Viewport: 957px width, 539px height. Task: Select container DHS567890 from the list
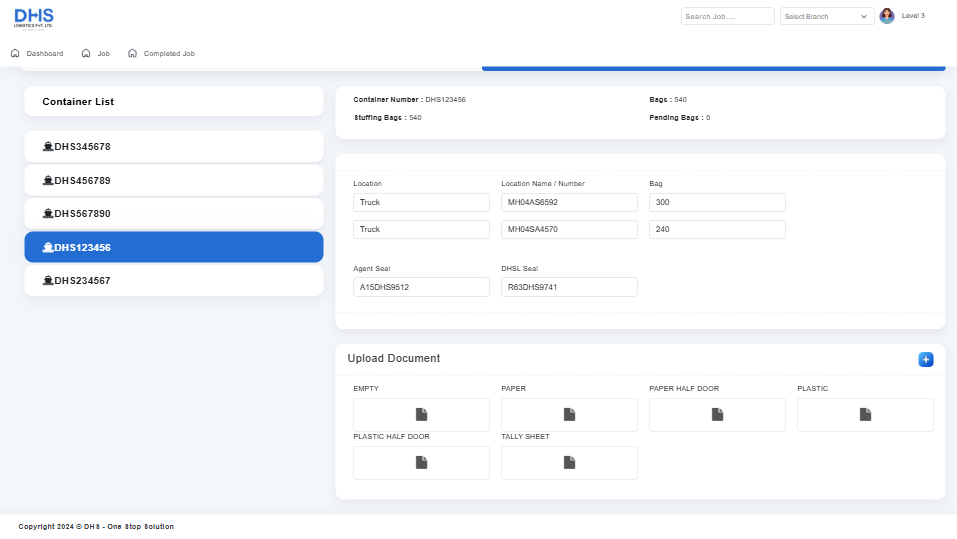click(173, 214)
